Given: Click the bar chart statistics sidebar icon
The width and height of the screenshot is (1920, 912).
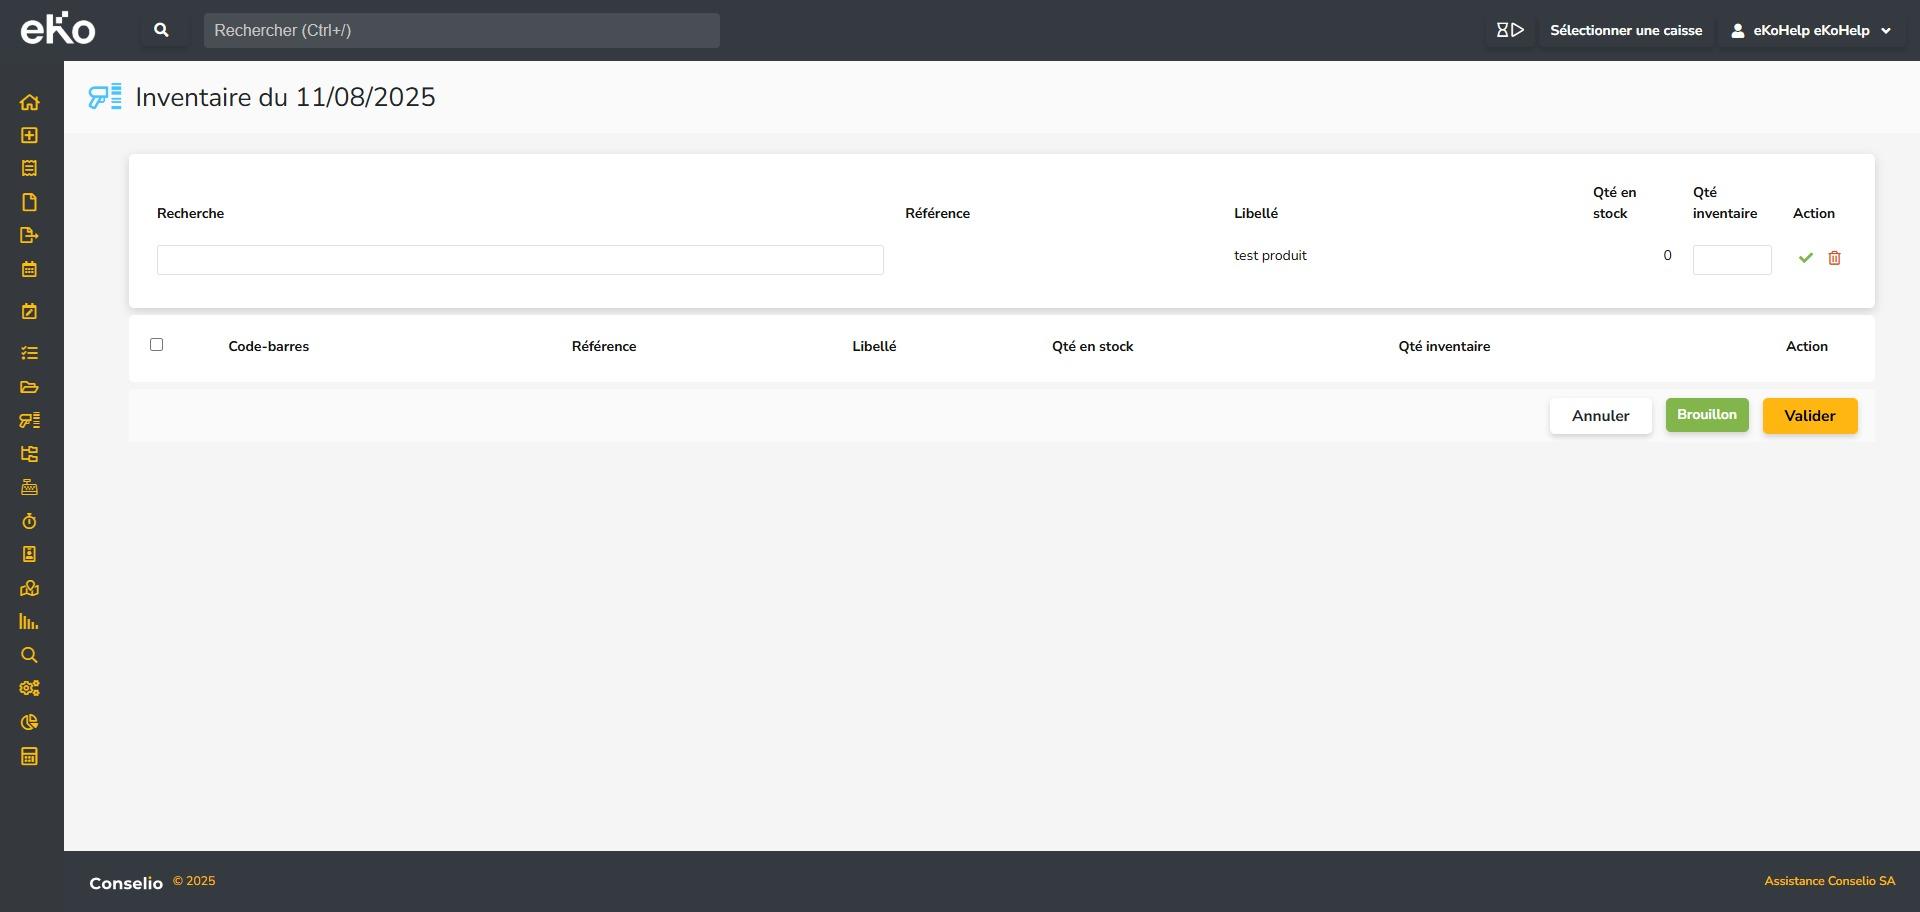Looking at the screenshot, I should point(29,622).
